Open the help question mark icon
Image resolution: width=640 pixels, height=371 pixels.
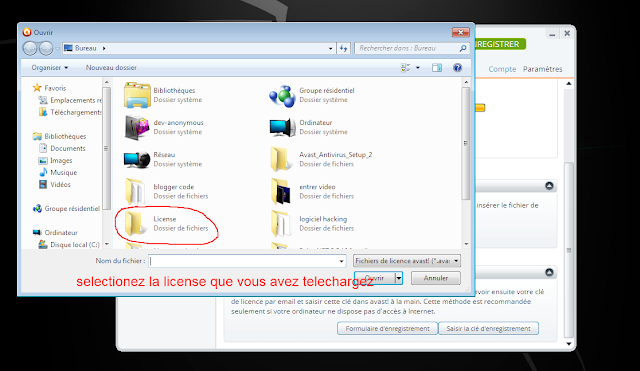(458, 67)
